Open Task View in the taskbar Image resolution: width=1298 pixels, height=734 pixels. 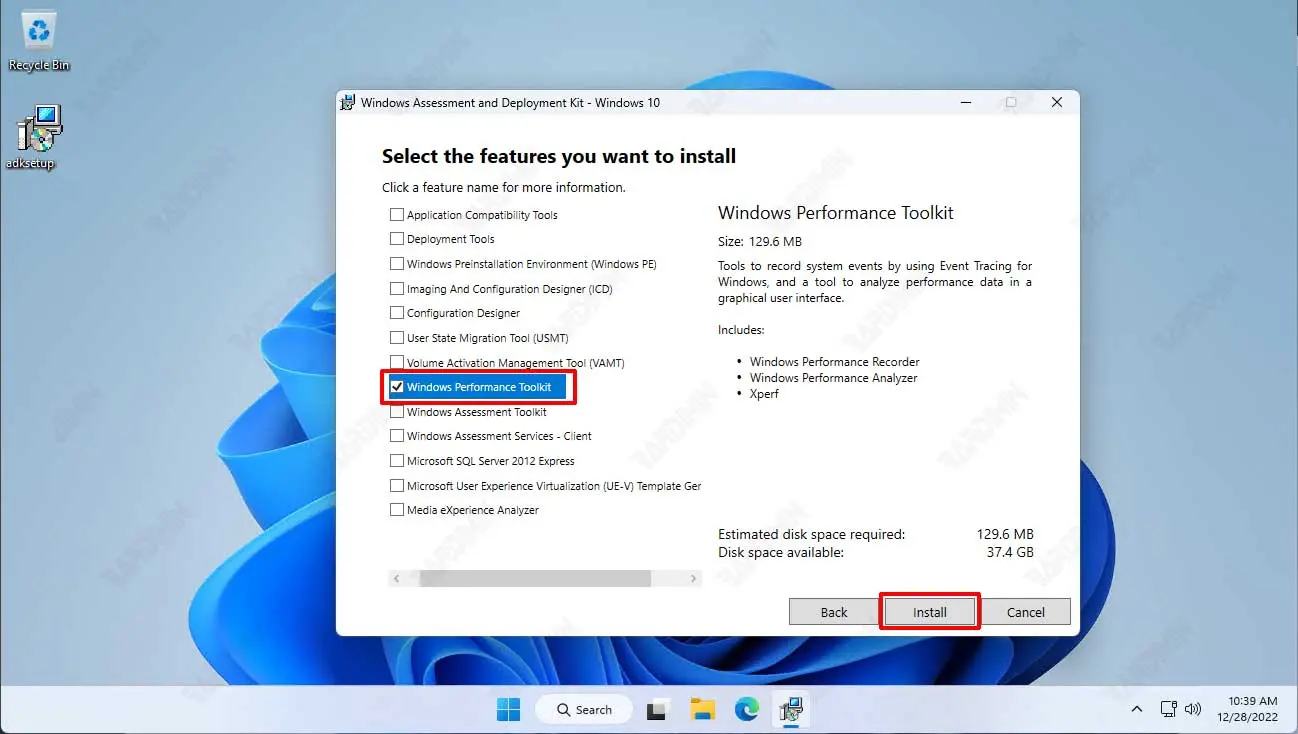[x=657, y=710]
